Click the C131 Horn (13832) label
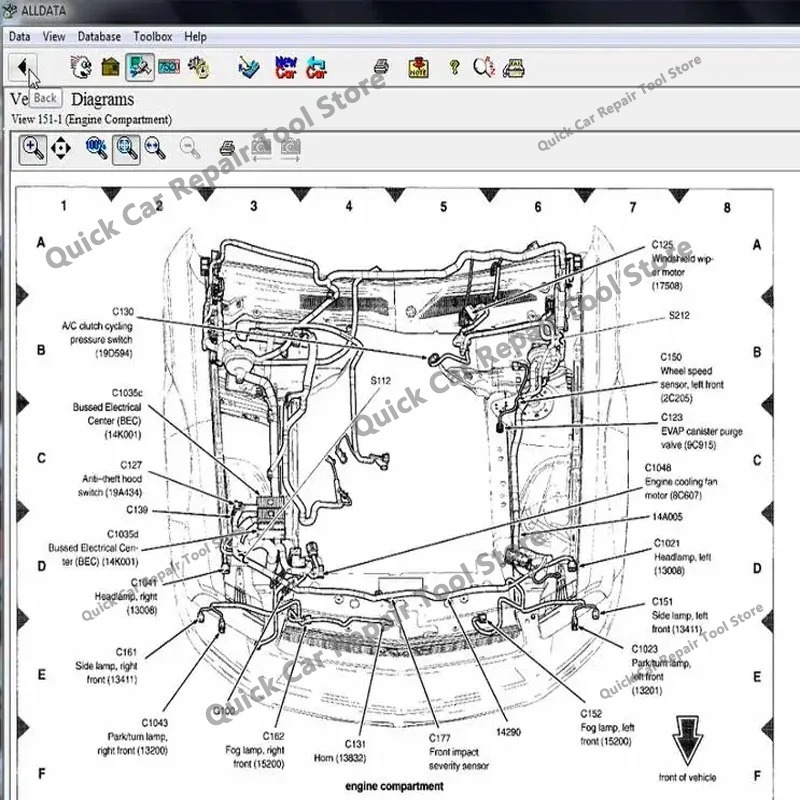The height and width of the screenshot is (800, 800). 340,751
